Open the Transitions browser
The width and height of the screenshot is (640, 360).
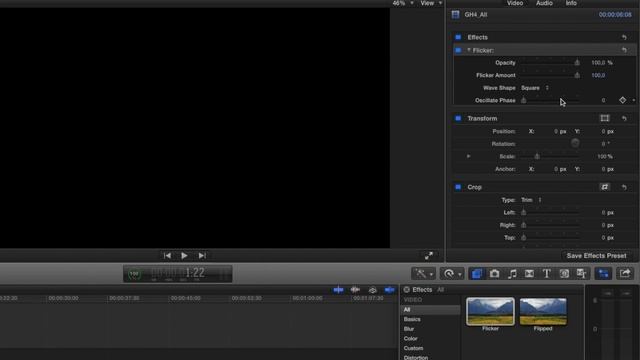tap(529, 273)
